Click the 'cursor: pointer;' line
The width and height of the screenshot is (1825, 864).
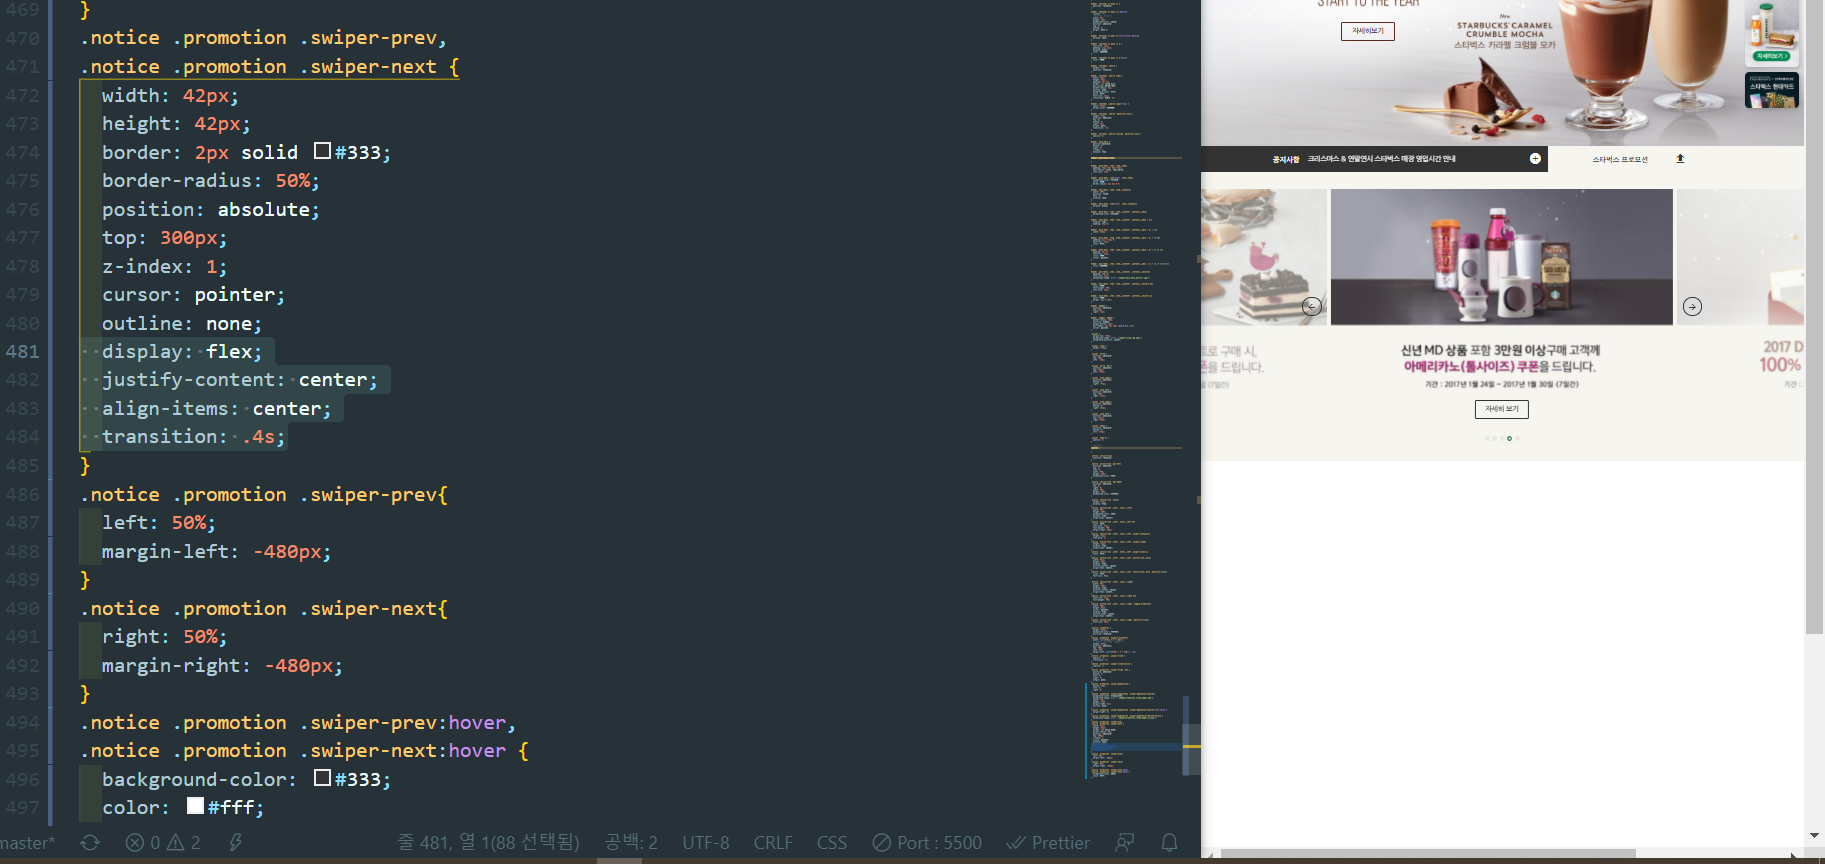193,295
